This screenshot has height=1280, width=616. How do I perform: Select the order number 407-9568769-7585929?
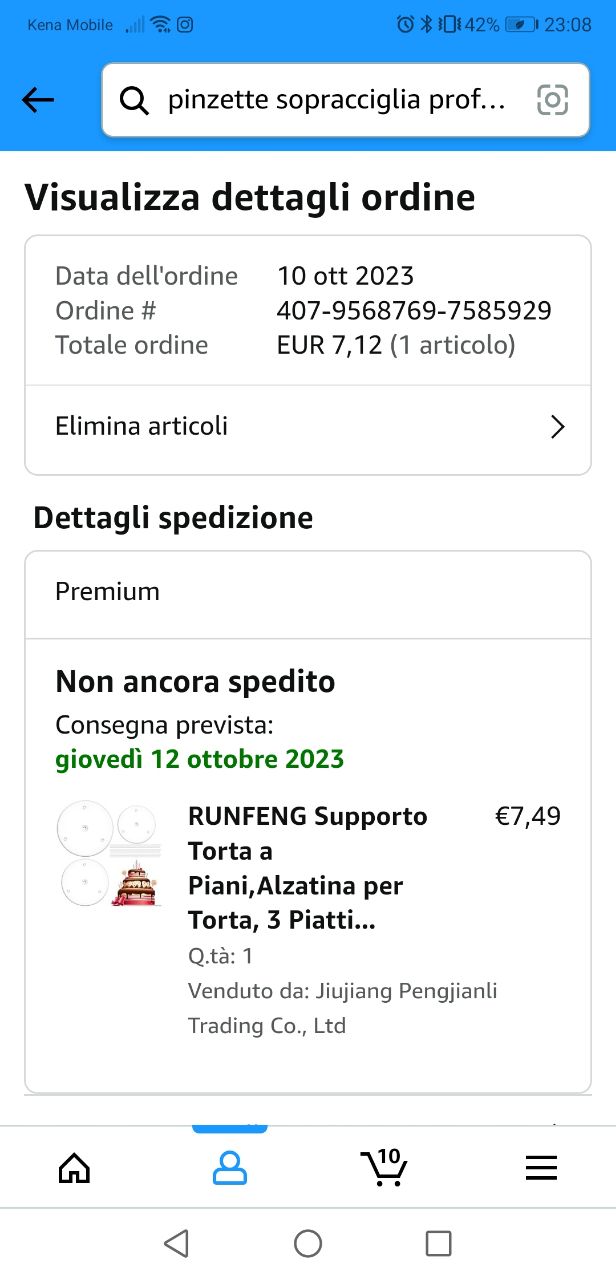(414, 311)
